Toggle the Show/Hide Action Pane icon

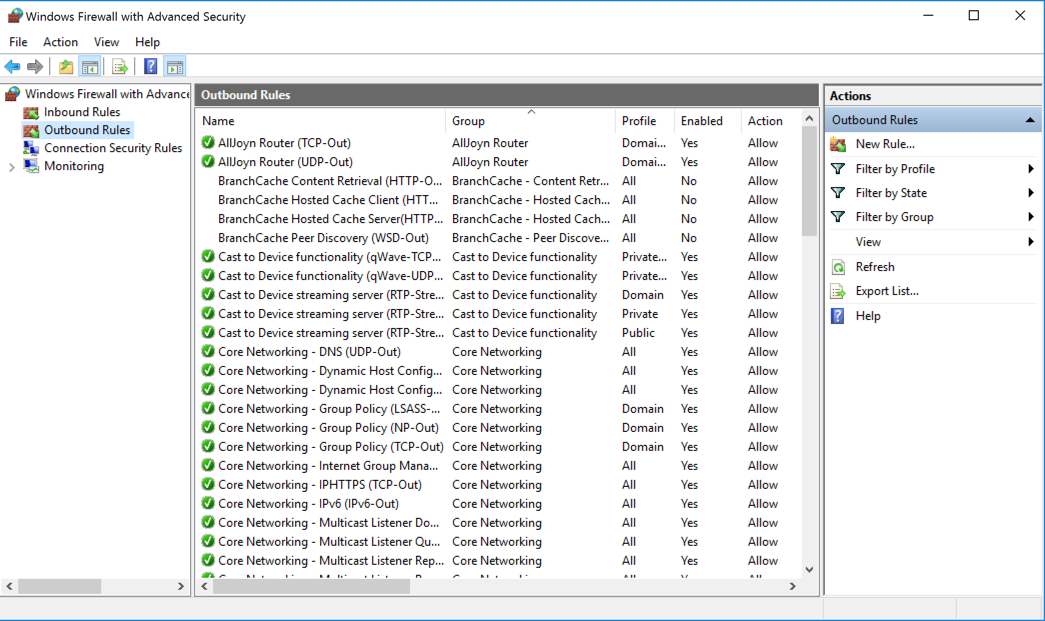(175, 67)
